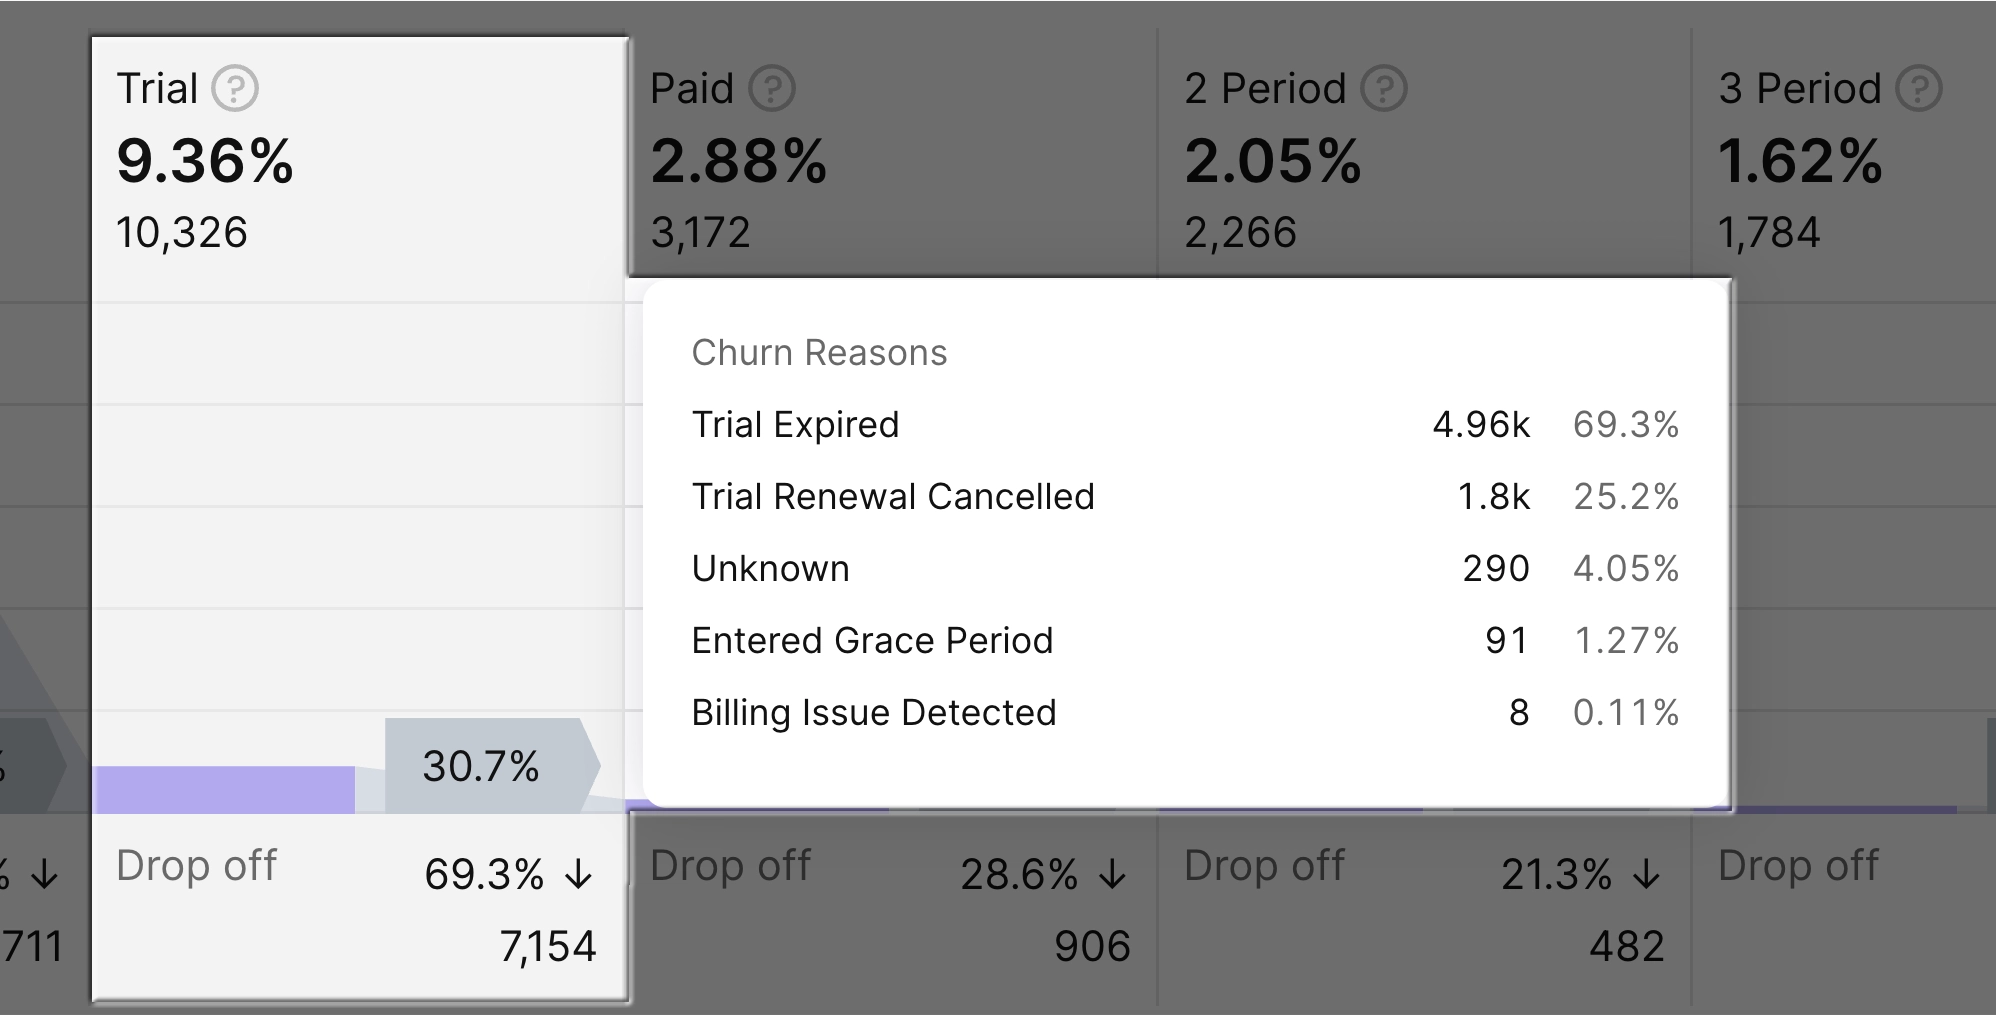1996x1015 pixels.
Task: Open the 3 Period help icon
Action: pos(1919,88)
